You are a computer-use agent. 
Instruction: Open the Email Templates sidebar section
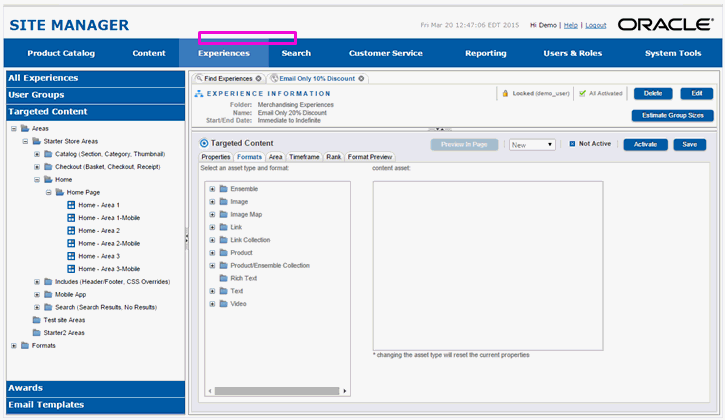coord(96,405)
